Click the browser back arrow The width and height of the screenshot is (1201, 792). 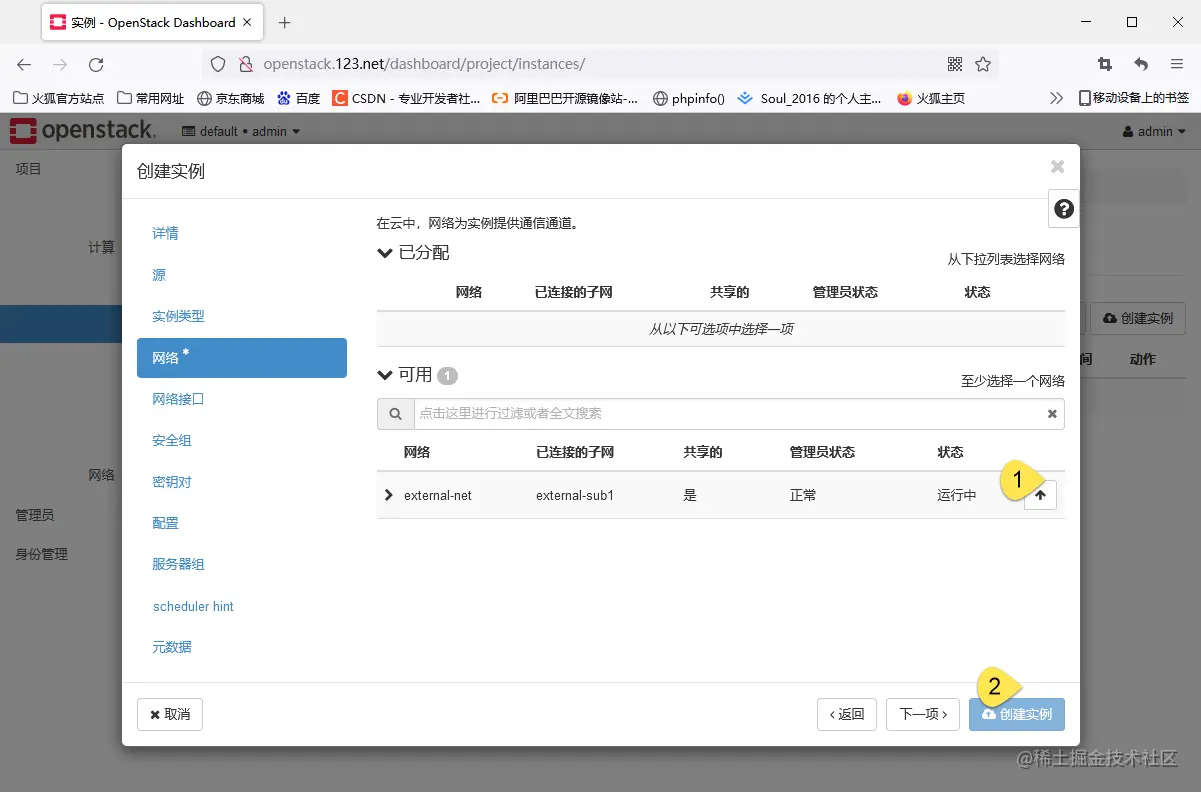tap(23, 63)
